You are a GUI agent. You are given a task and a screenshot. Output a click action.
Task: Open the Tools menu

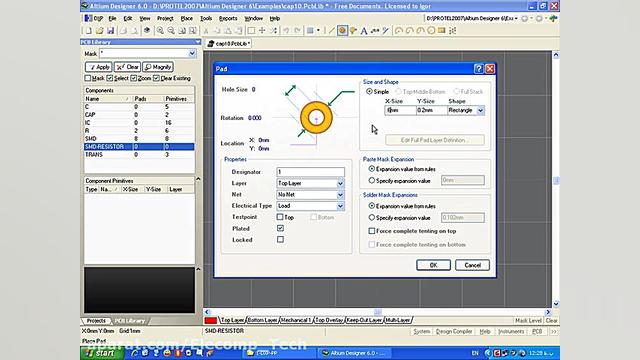(206, 18)
